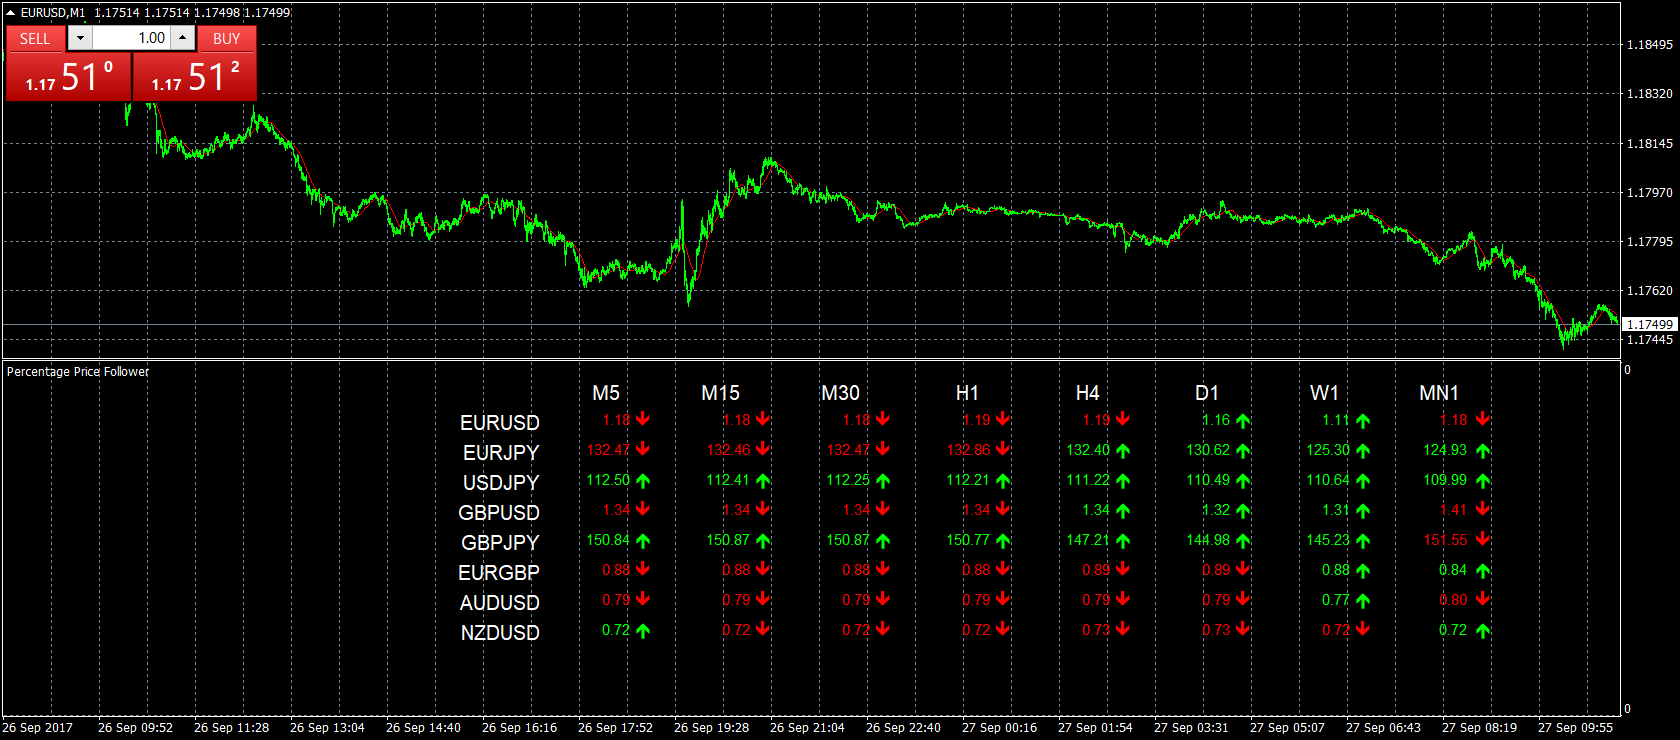1680x740 pixels.
Task: Click the GBPUSD row label
Action: click(499, 513)
